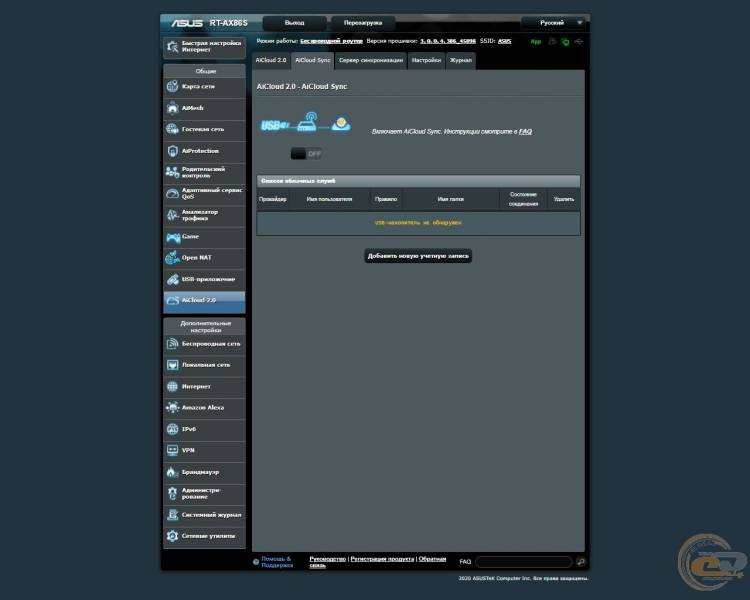The image size is (750, 600).
Task: Open the firmware version link
Action: [x=448, y=41]
